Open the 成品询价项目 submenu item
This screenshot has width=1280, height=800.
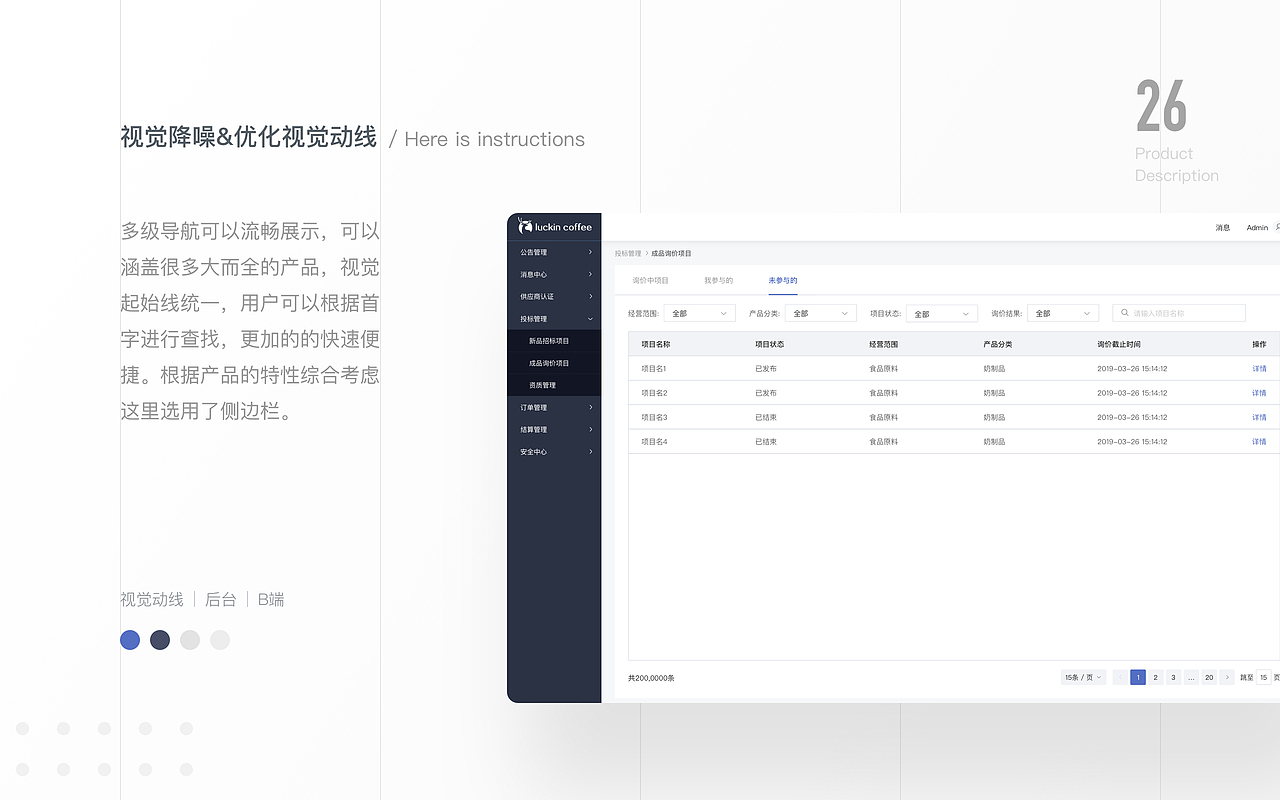pyautogui.click(x=554, y=363)
